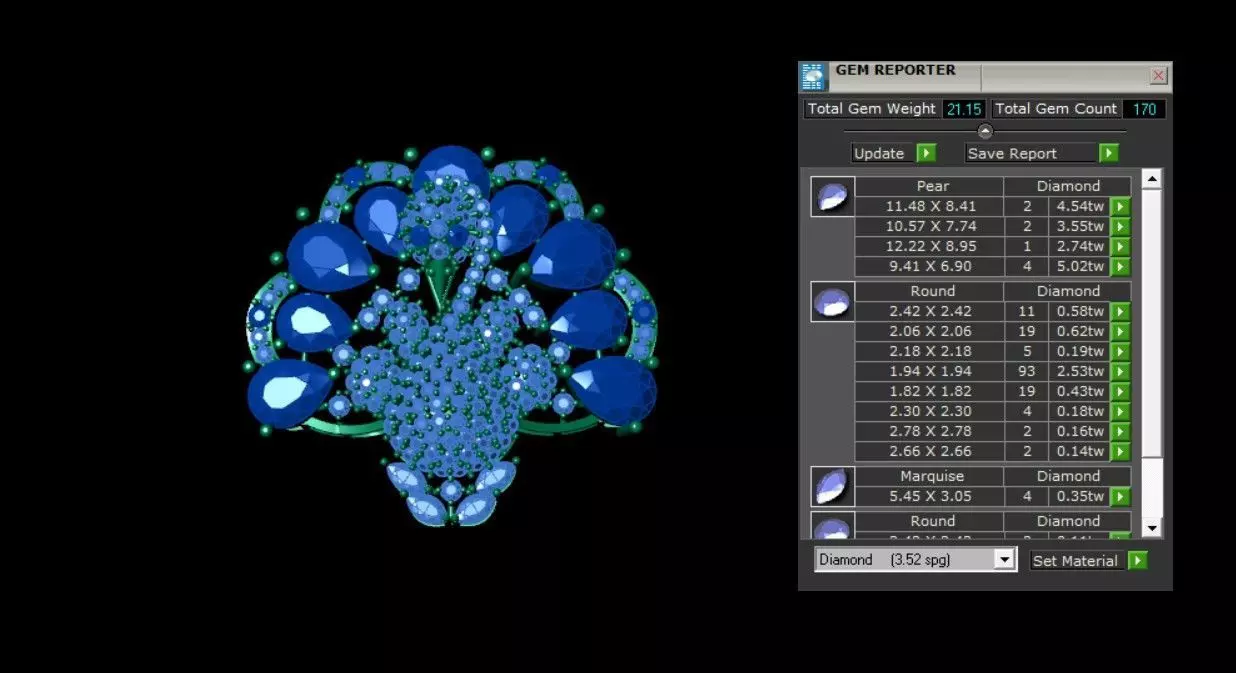Click the green arrow next to Save Report
Viewport: 1236px width, 673px height.
coord(1108,153)
